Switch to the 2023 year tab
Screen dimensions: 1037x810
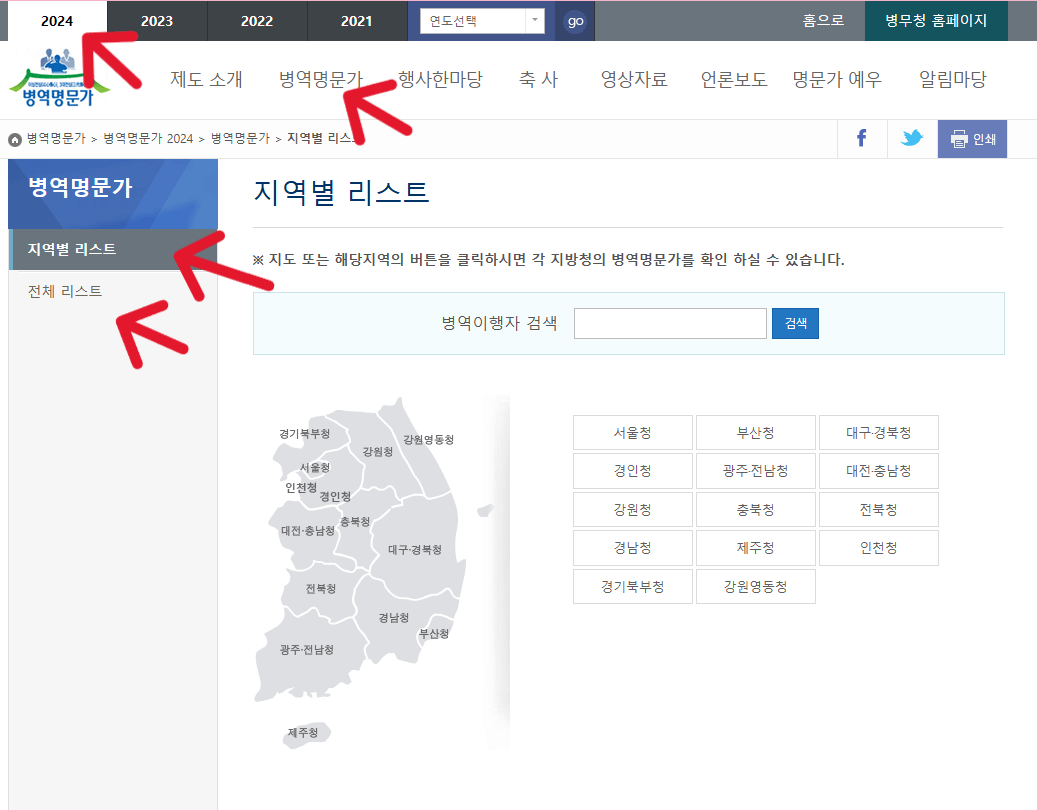point(156,20)
